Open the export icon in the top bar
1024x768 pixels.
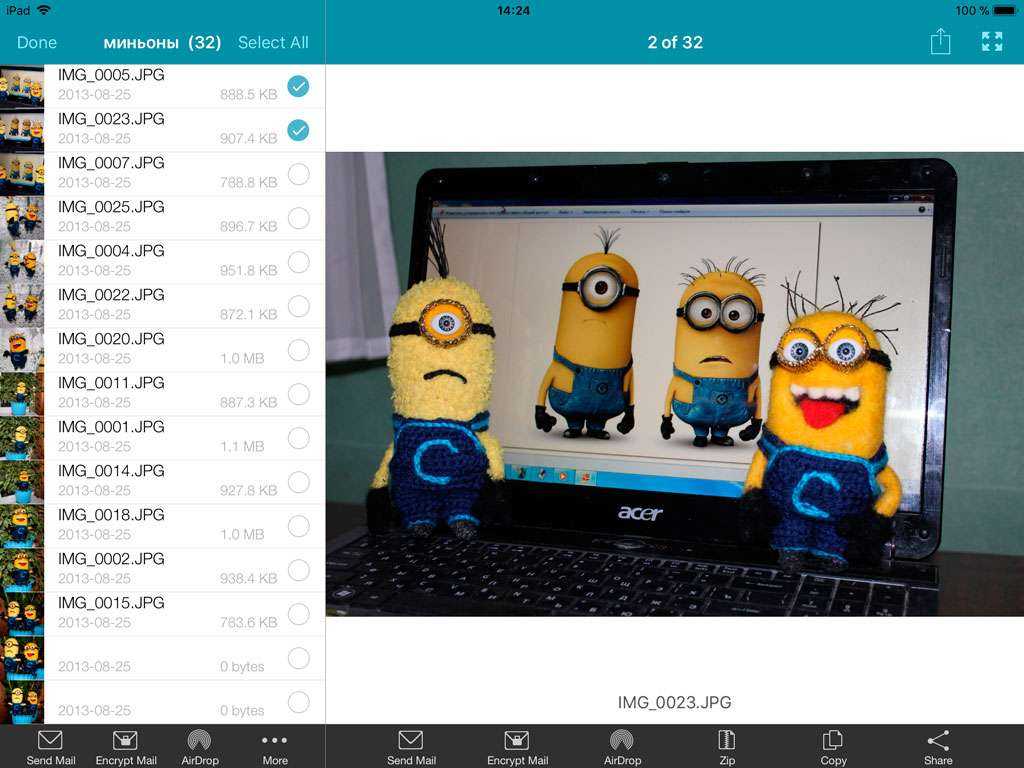(x=940, y=42)
